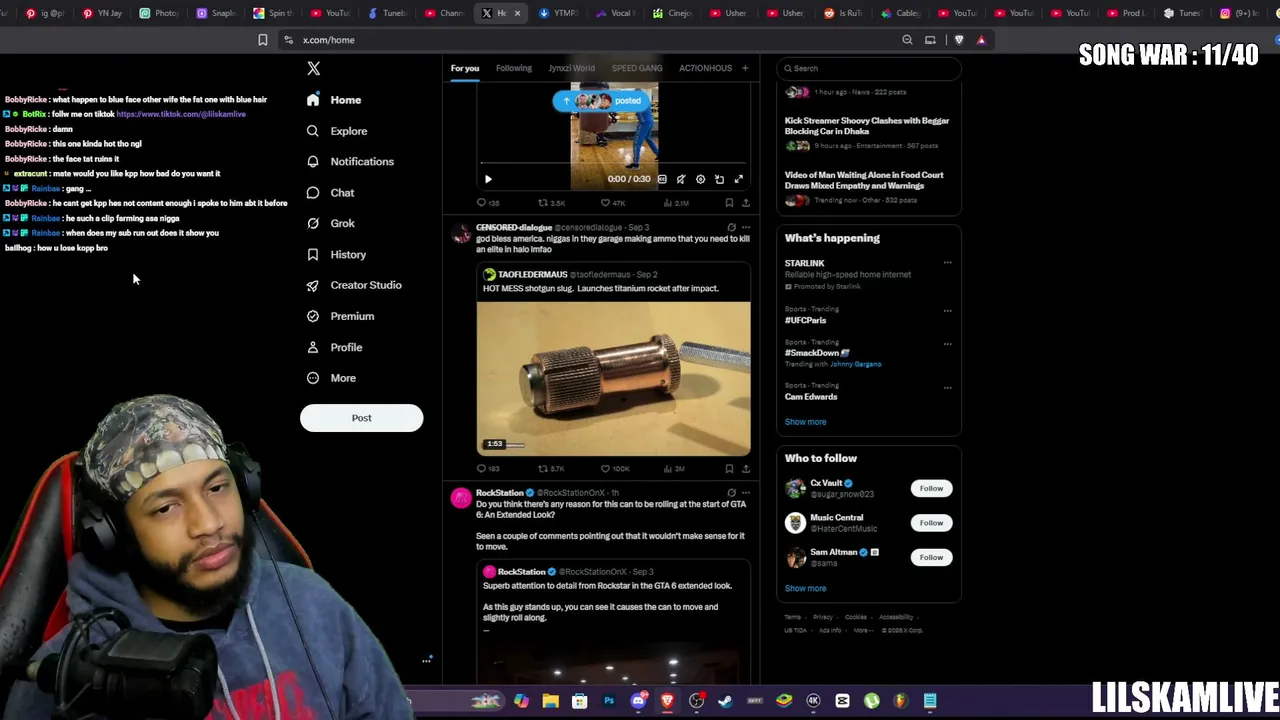The height and width of the screenshot is (720, 1280).
Task: Open the X logo home icon
Action: click(x=313, y=68)
